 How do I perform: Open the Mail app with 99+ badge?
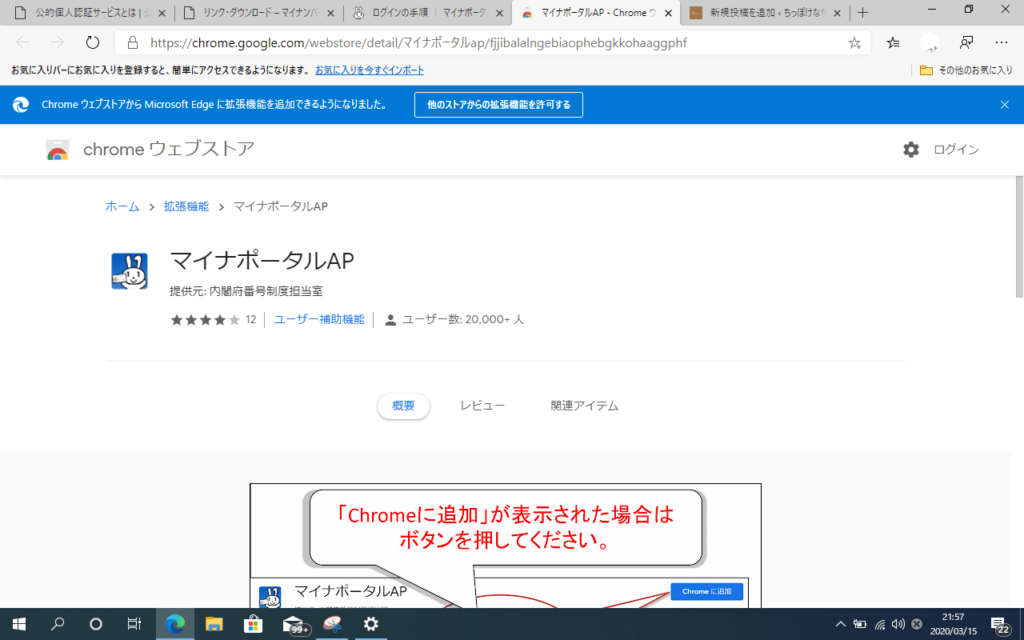295,625
